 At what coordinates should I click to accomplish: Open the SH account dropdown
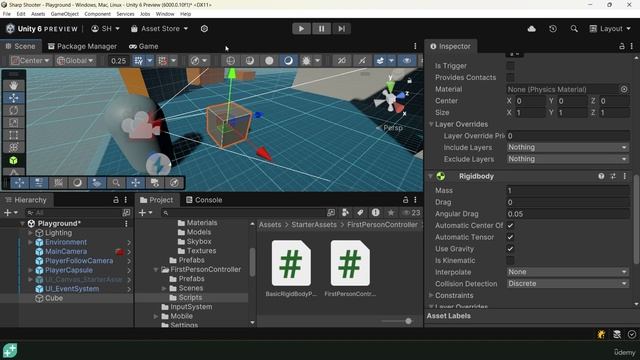click(105, 29)
